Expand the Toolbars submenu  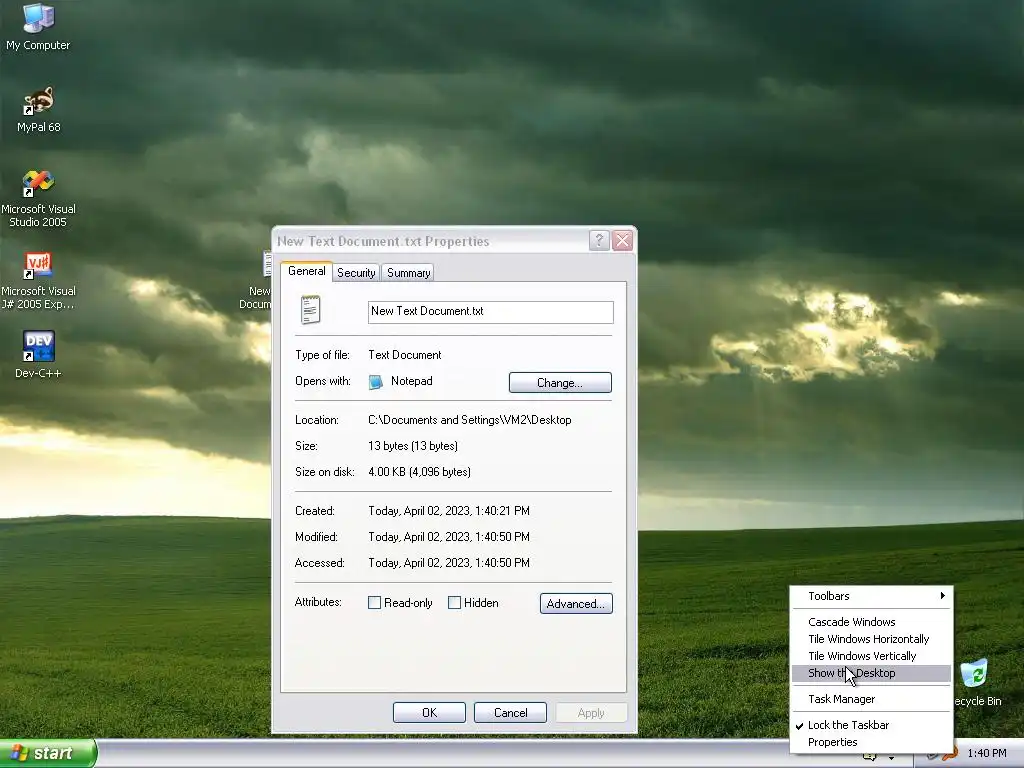(x=871, y=596)
